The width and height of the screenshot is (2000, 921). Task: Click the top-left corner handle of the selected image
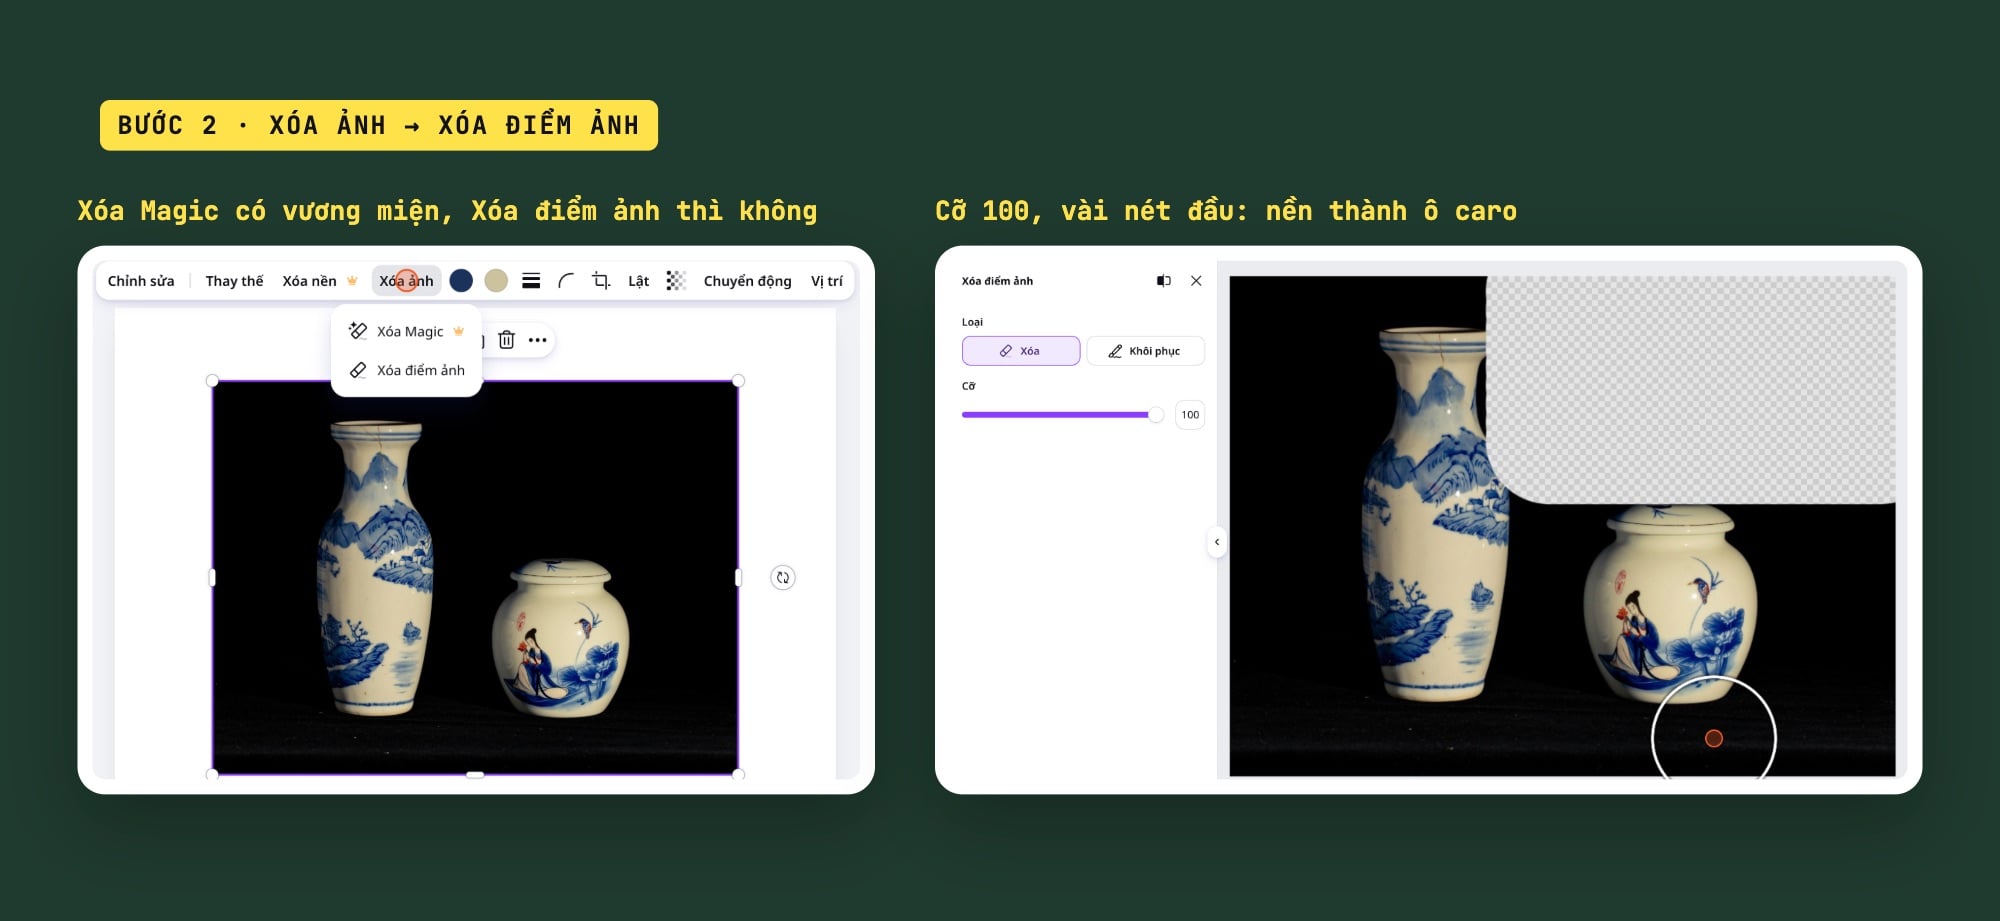coord(212,381)
